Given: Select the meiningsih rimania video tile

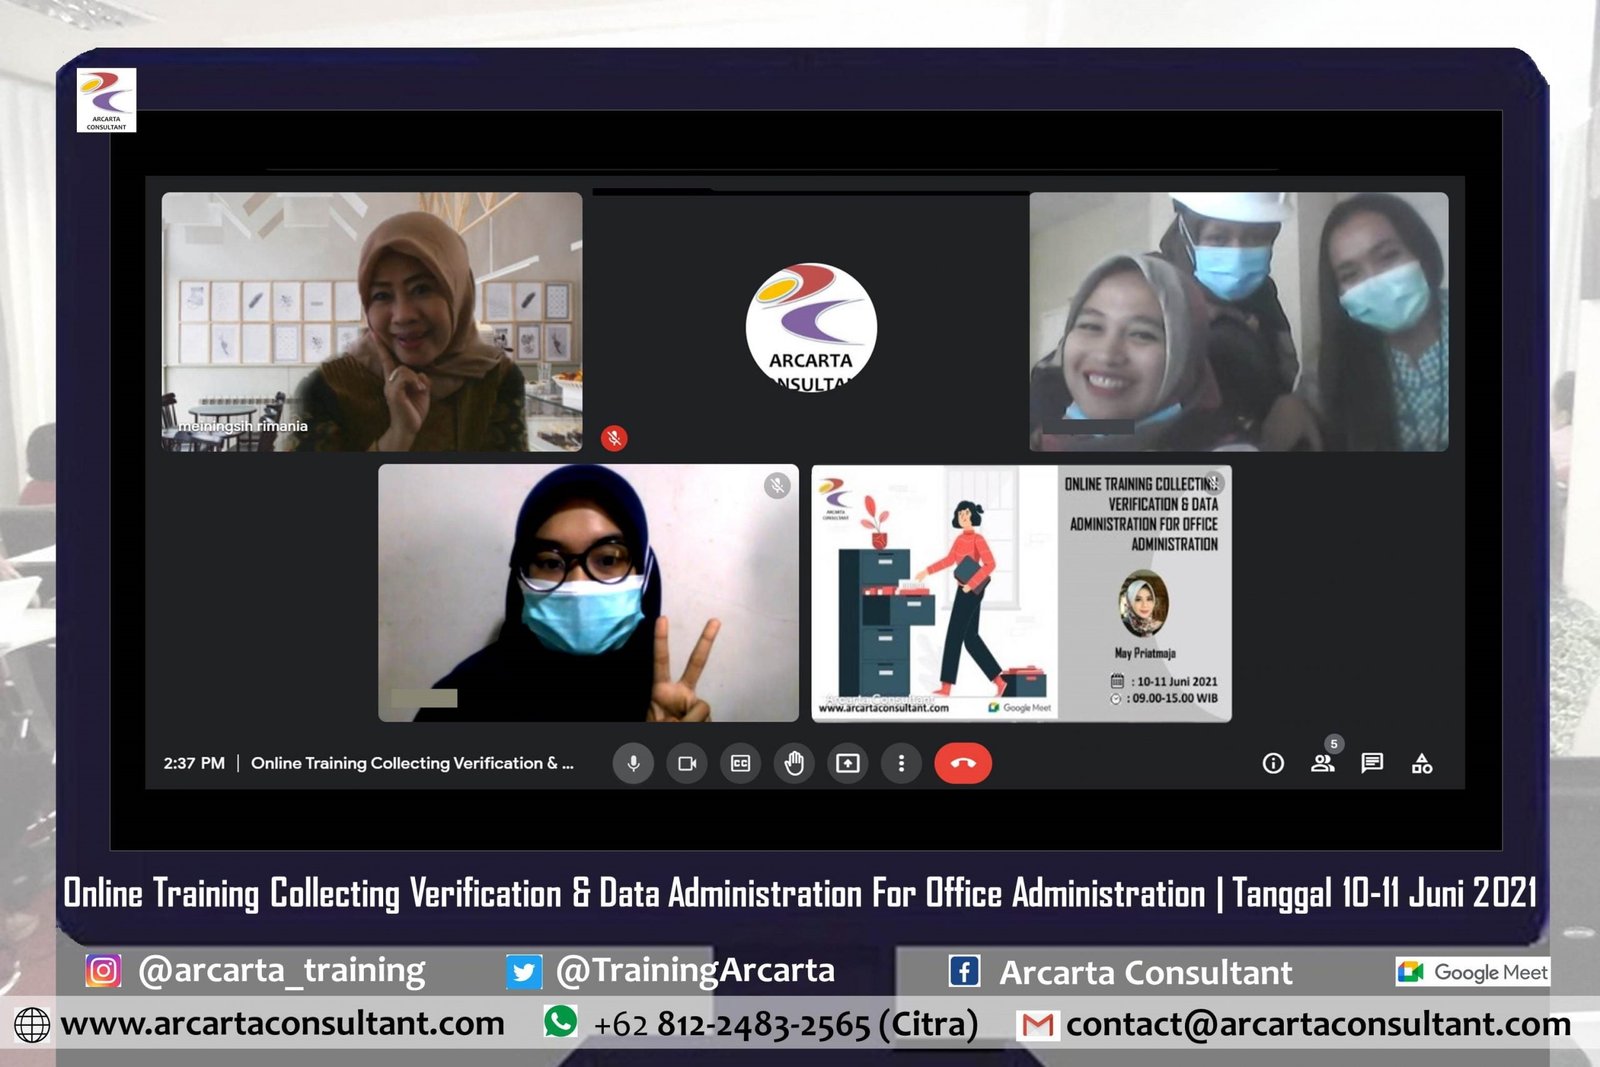Looking at the screenshot, I should point(371,321).
